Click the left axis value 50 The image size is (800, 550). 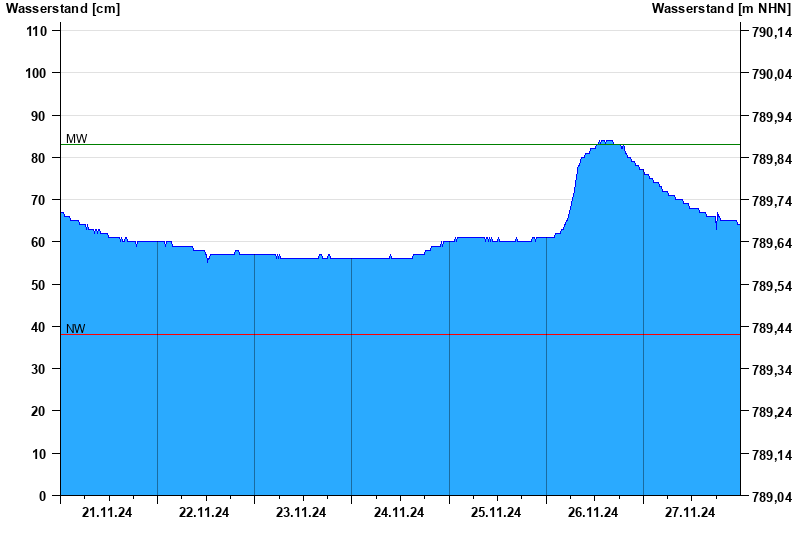coord(39,285)
